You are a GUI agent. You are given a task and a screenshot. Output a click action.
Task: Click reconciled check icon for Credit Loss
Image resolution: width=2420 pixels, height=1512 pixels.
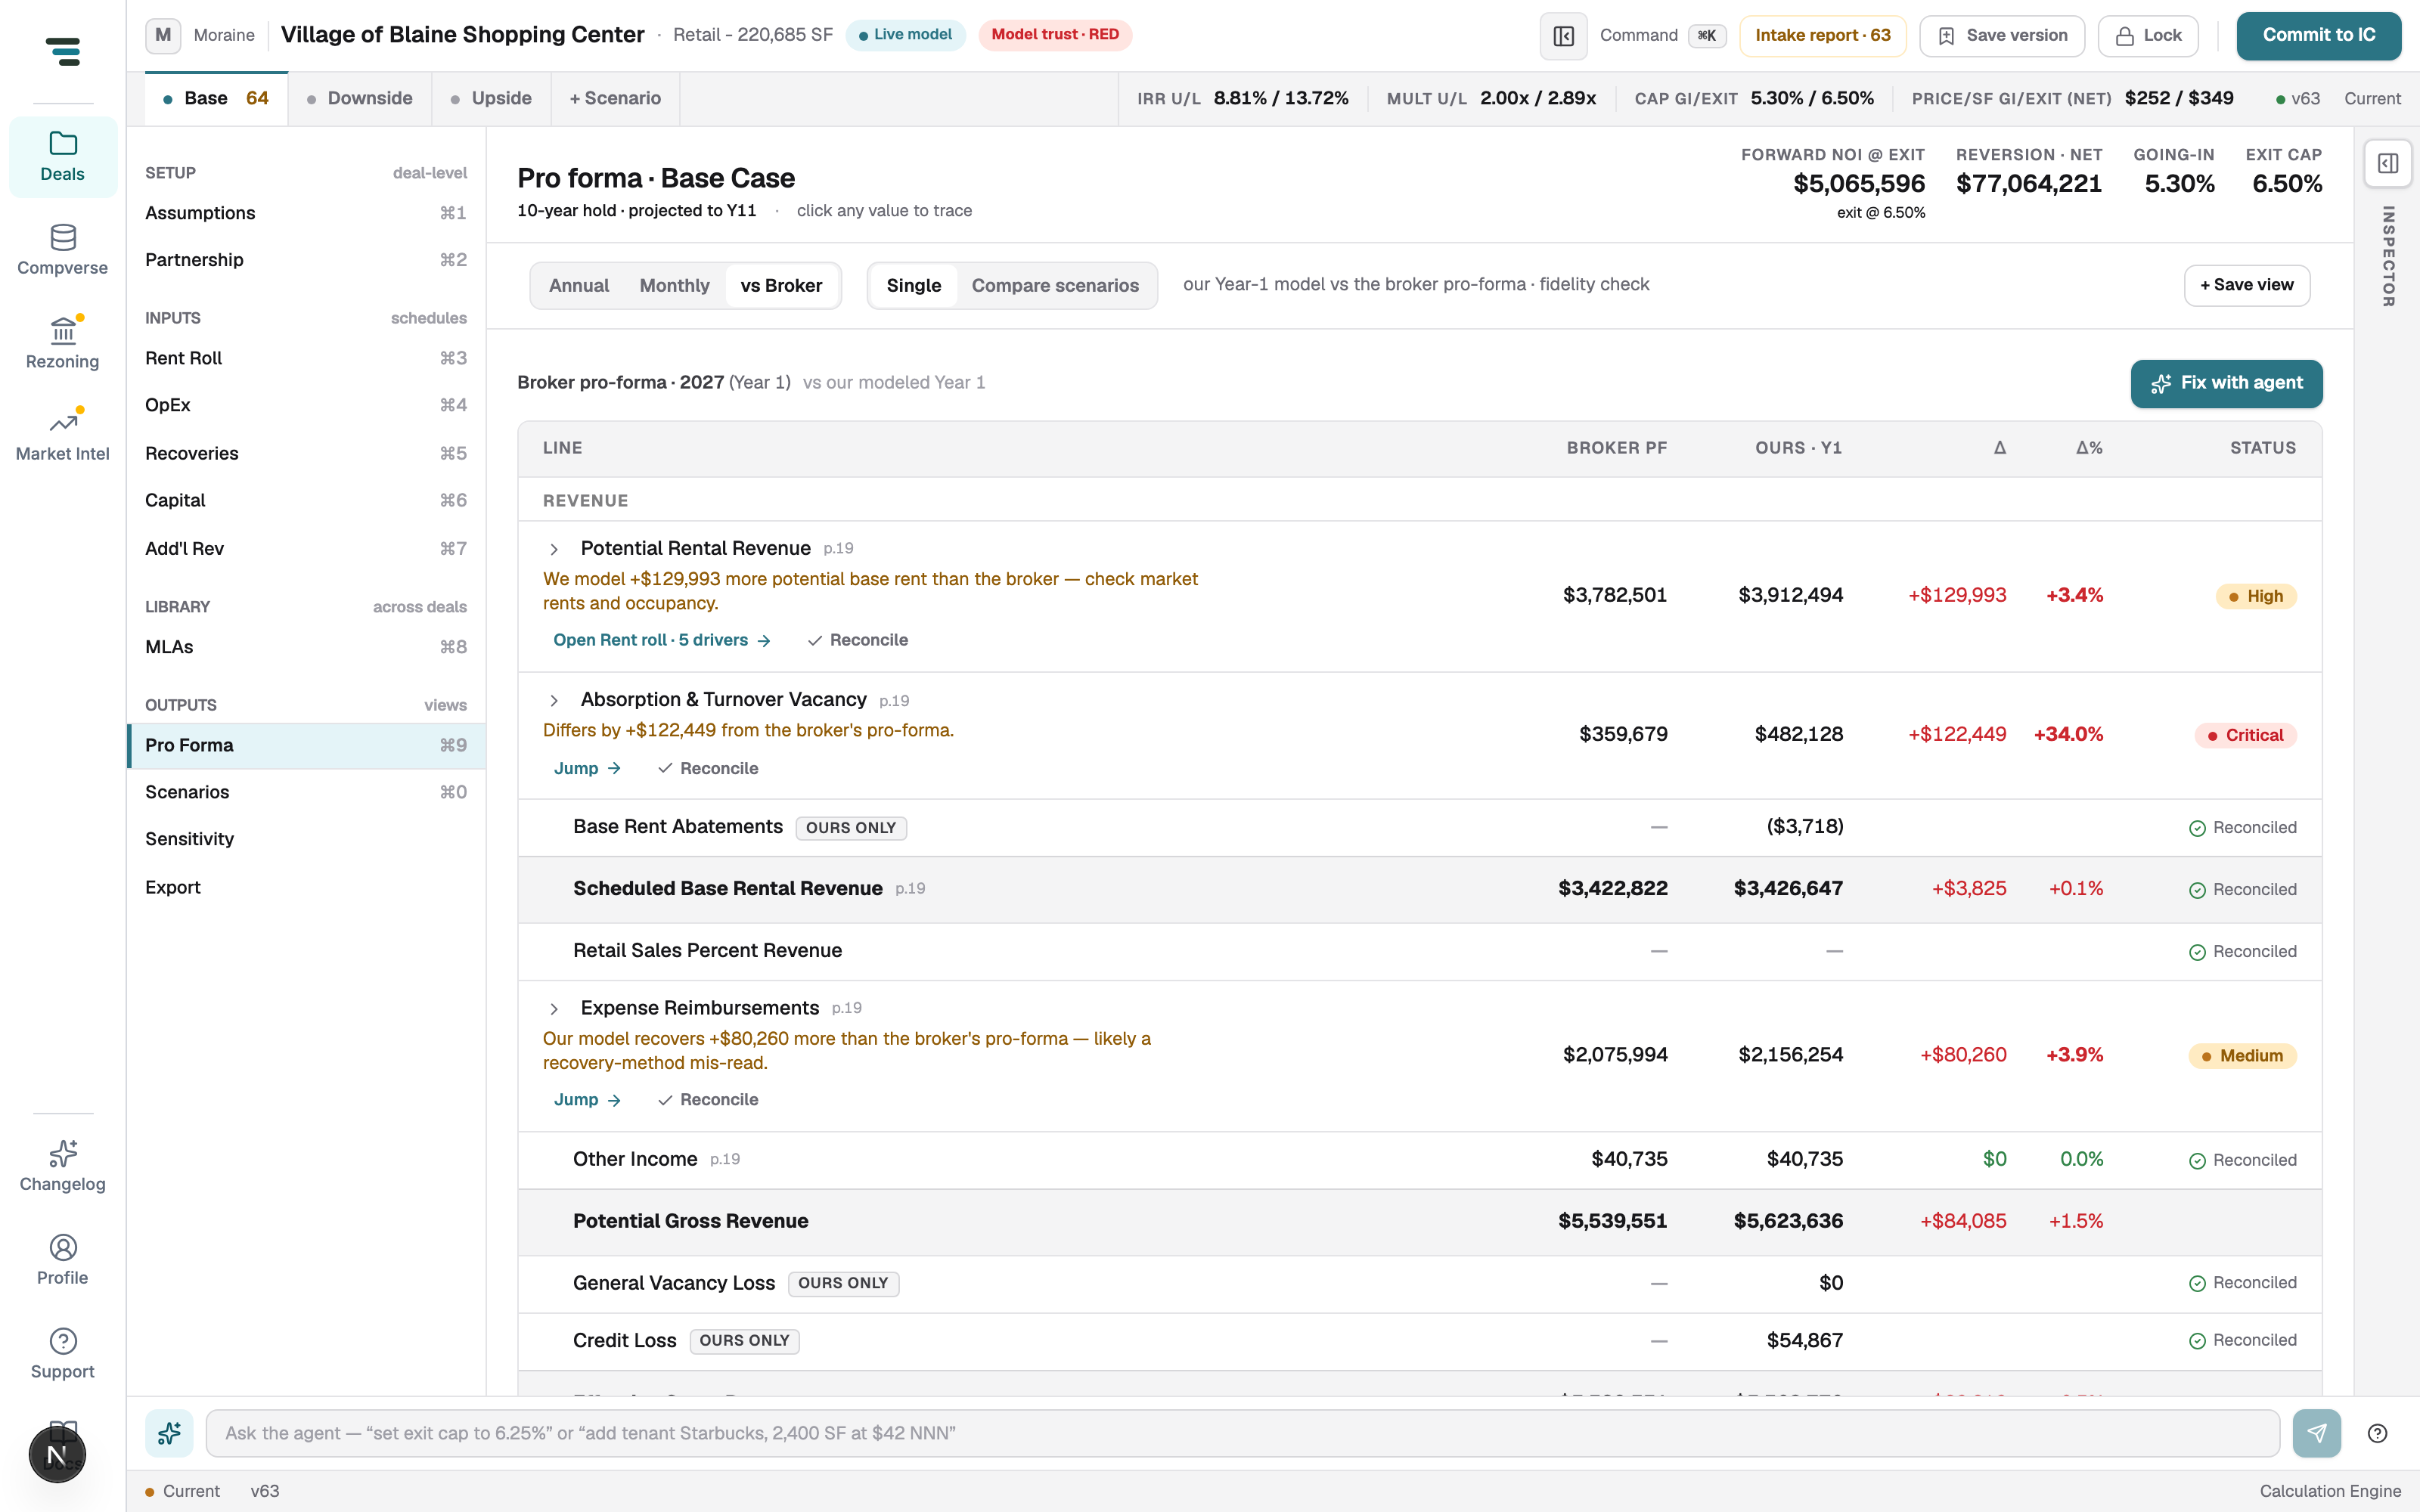click(2197, 1341)
